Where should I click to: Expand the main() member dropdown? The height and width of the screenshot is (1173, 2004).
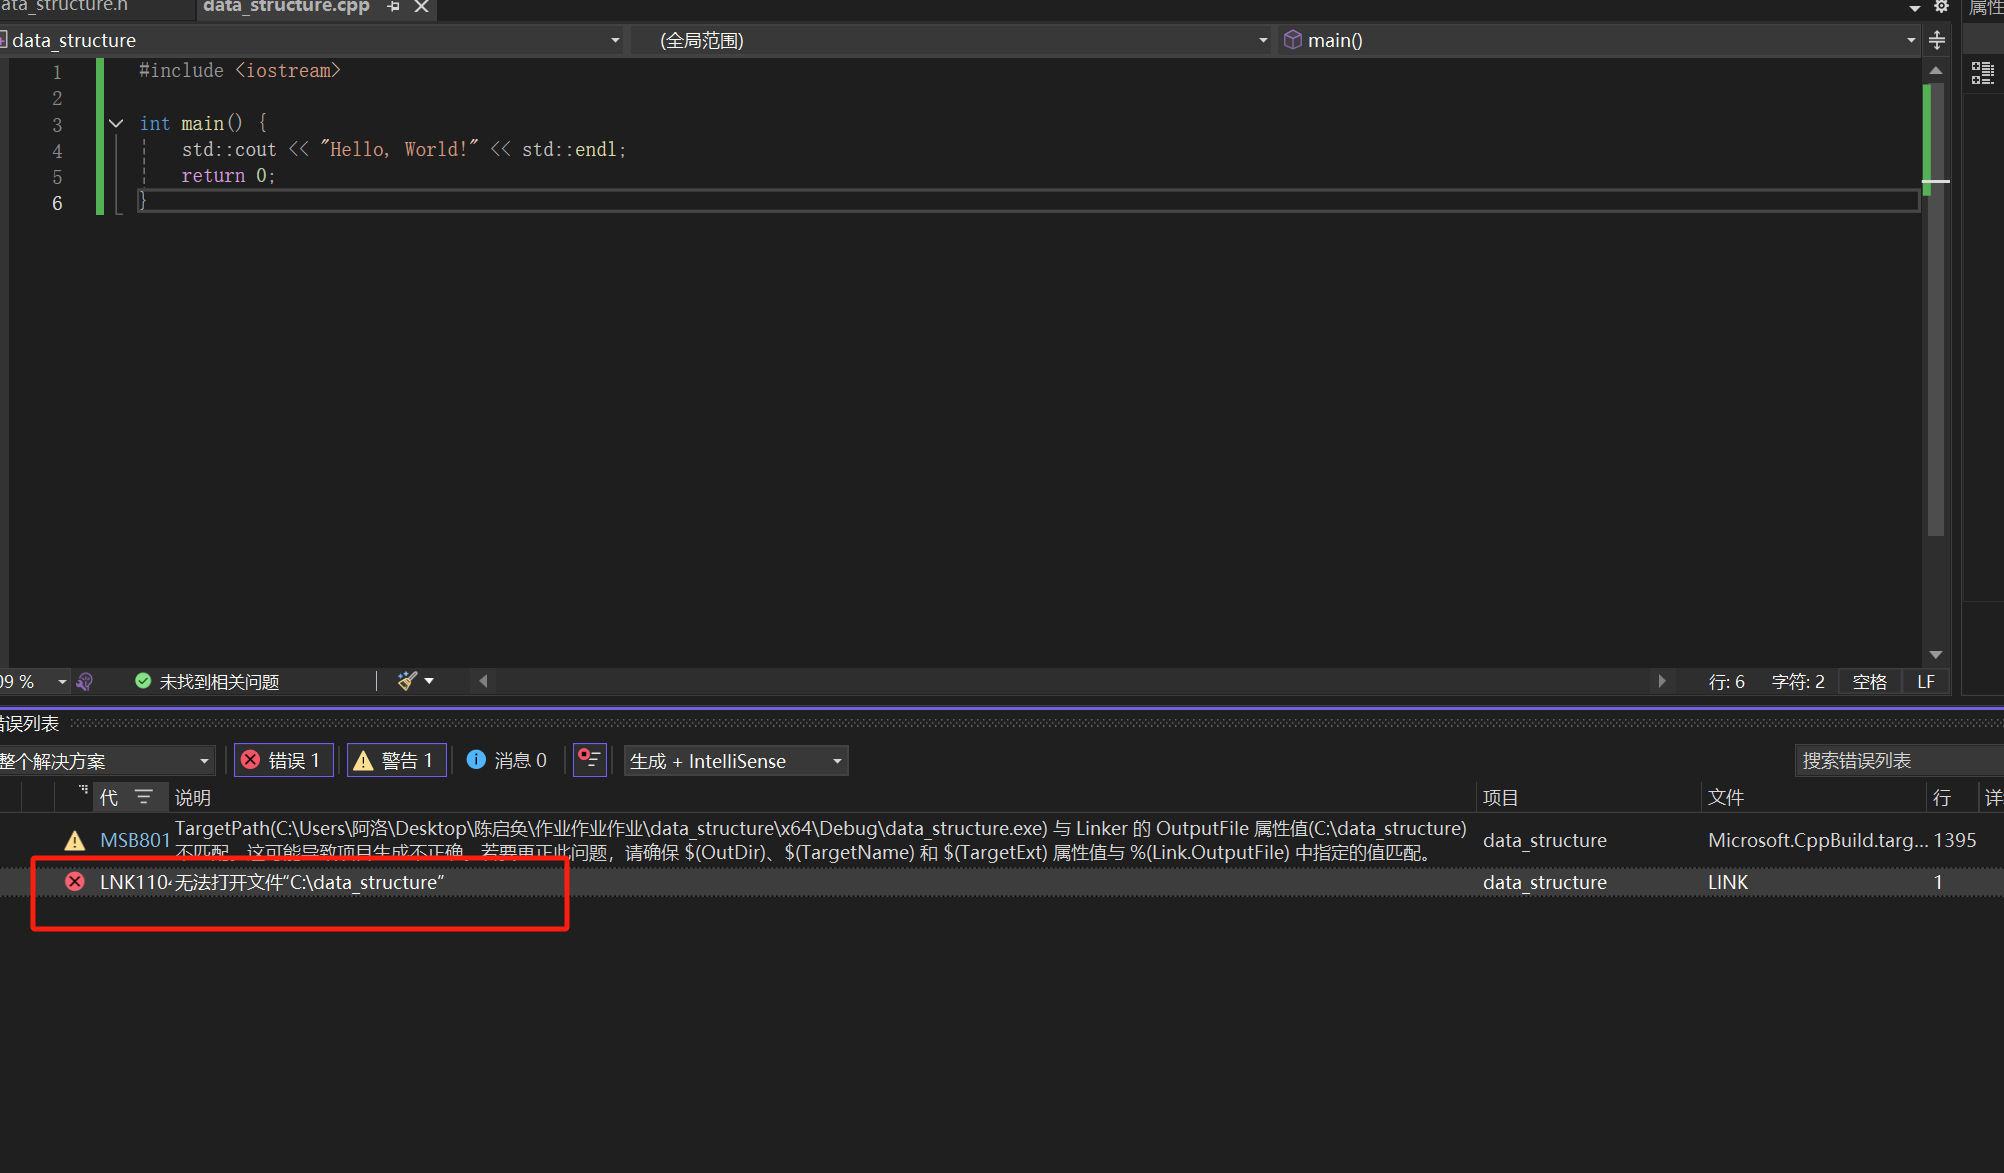coord(1910,40)
